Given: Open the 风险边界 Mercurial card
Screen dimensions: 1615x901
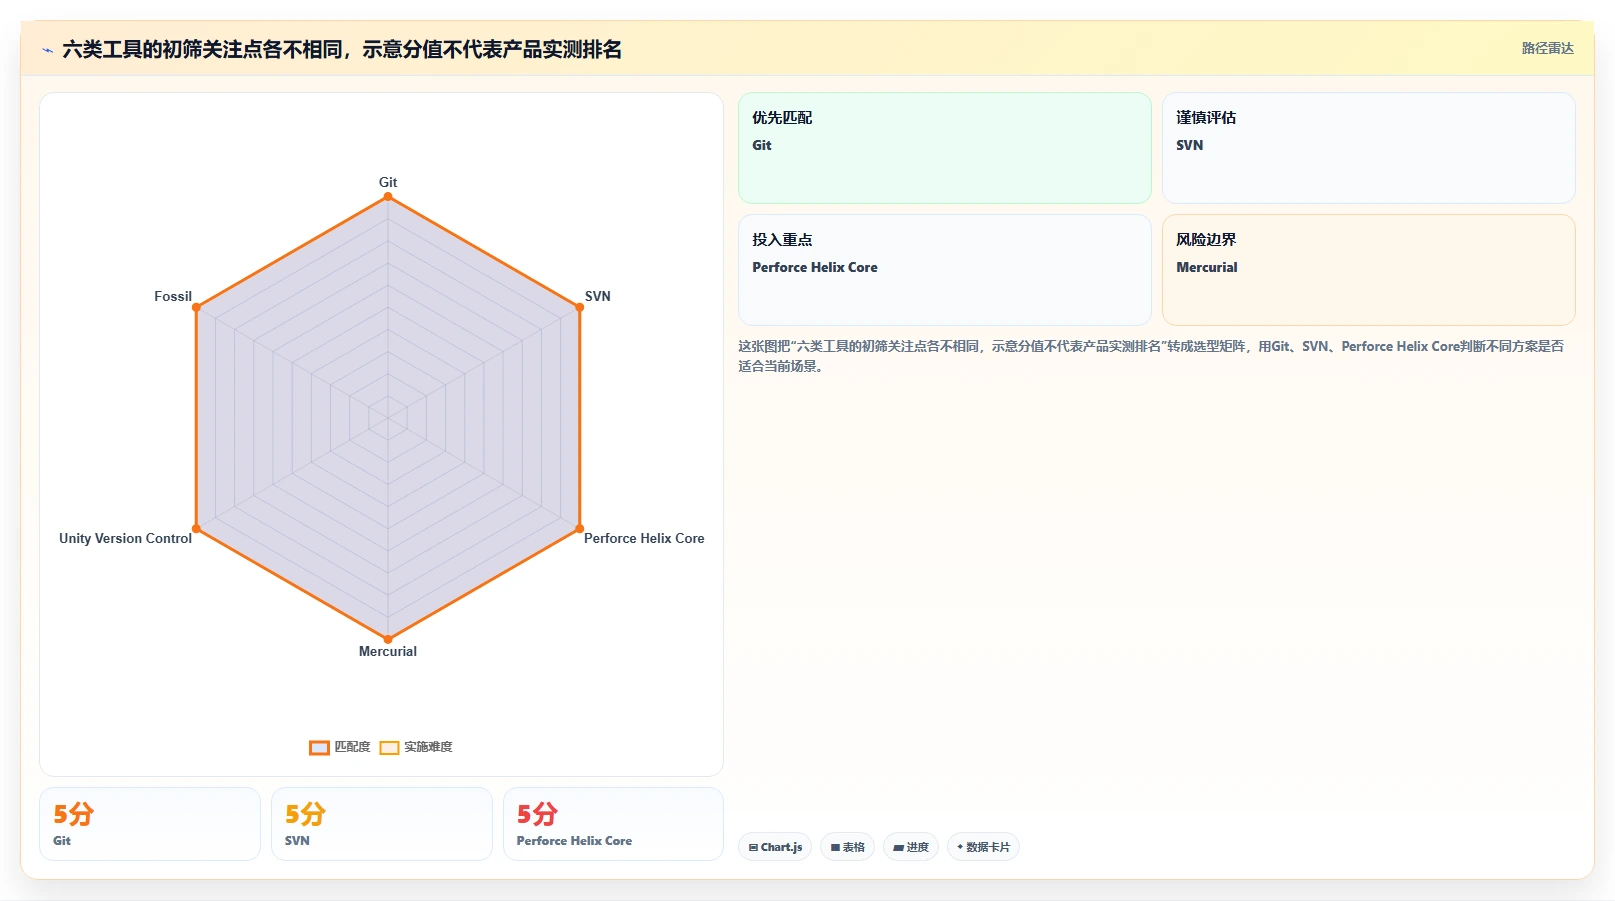Looking at the screenshot, I should pyautogui.click(x=1369, y=270).
